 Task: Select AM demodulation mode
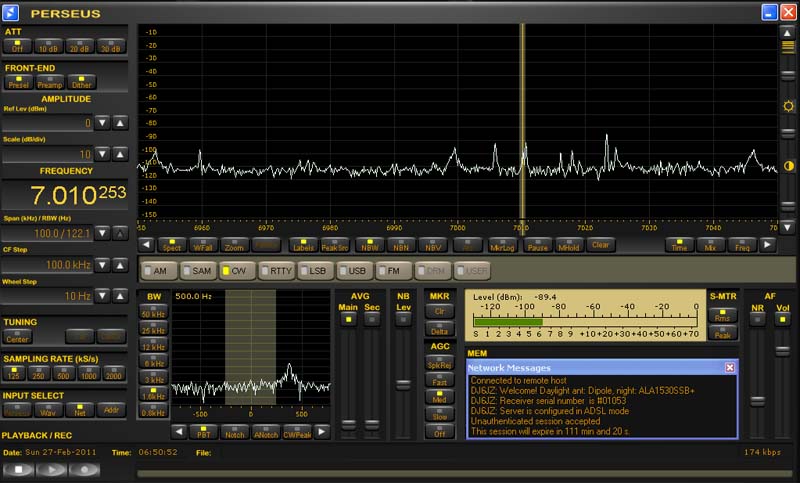point(159,271)
